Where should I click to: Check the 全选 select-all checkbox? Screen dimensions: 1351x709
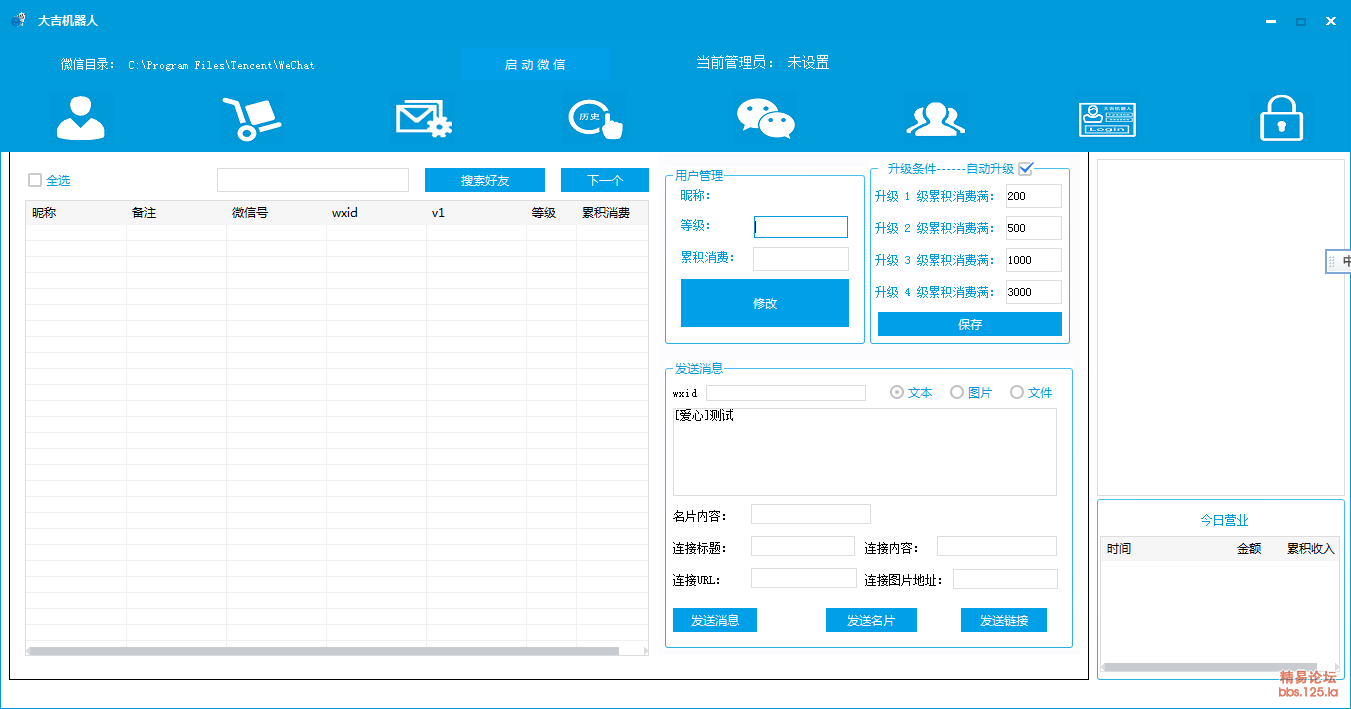pyautogui.click(x=35, y=180)
